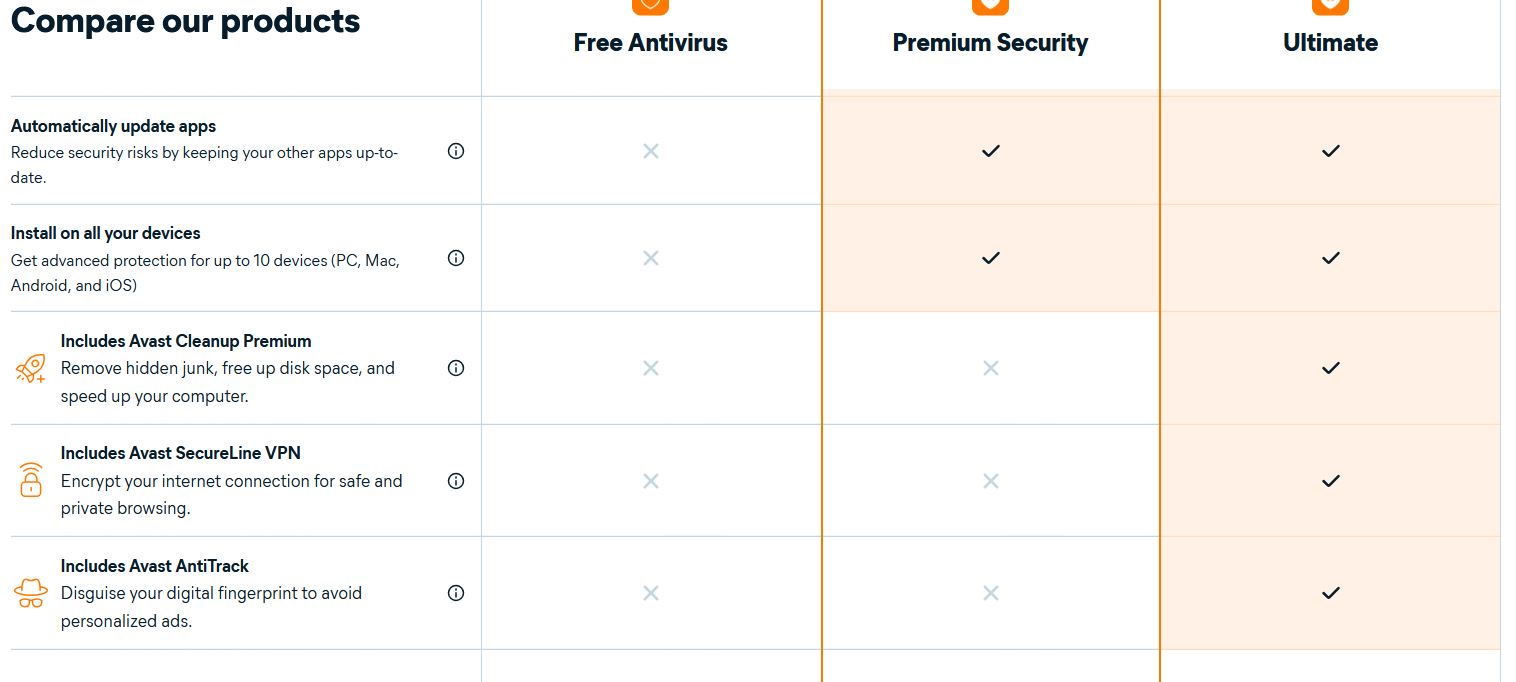Show info tooltip for Avast Cleanup Premium
1516x682 pixels.
[456, 368]
